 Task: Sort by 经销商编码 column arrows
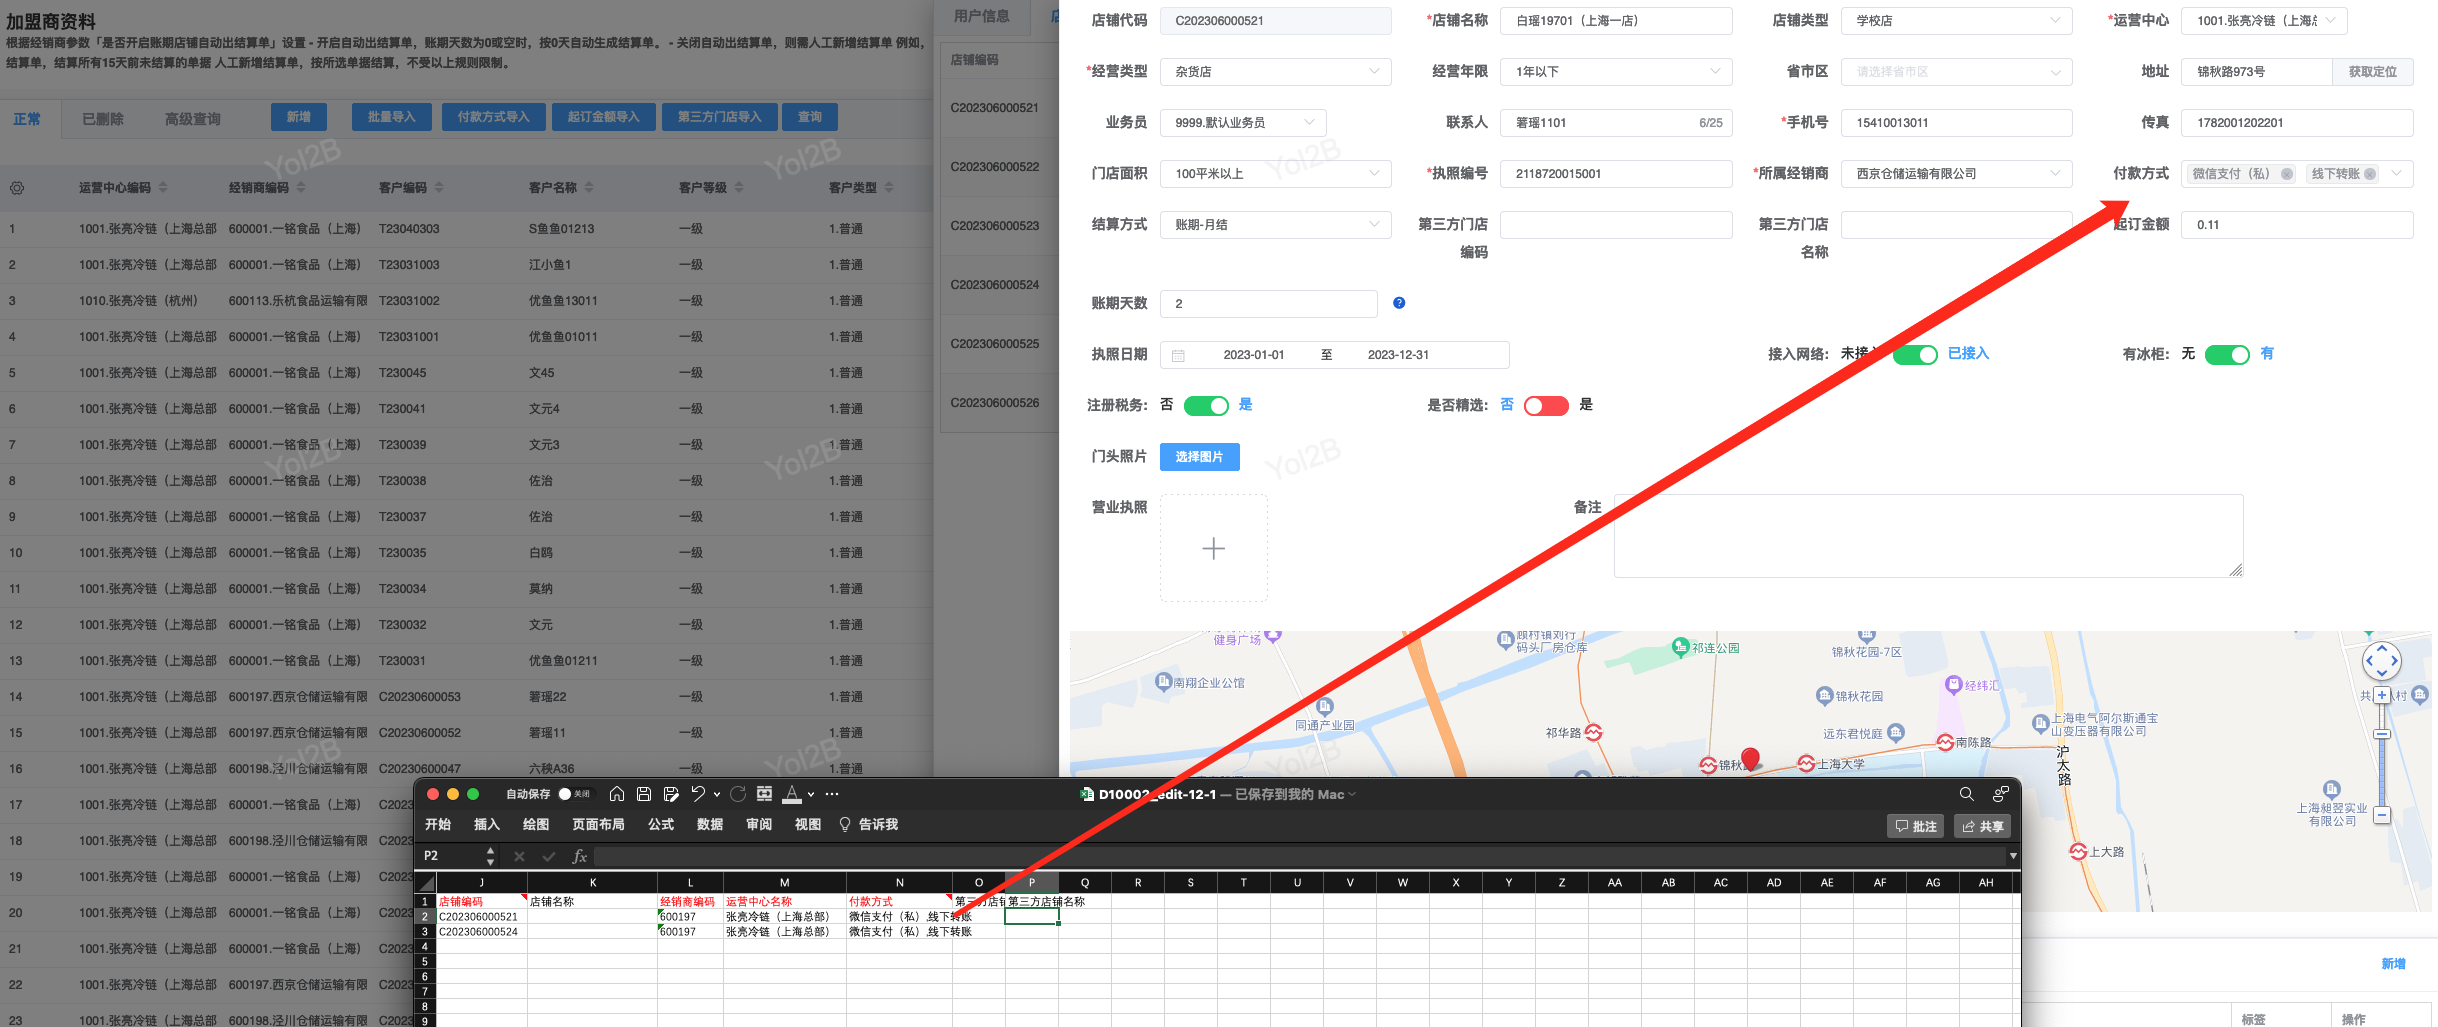coord(301,188)
